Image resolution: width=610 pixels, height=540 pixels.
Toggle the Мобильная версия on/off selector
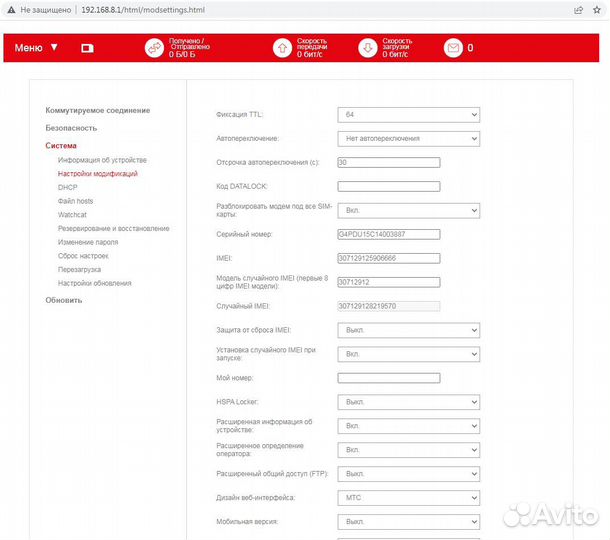click(408, 522)
